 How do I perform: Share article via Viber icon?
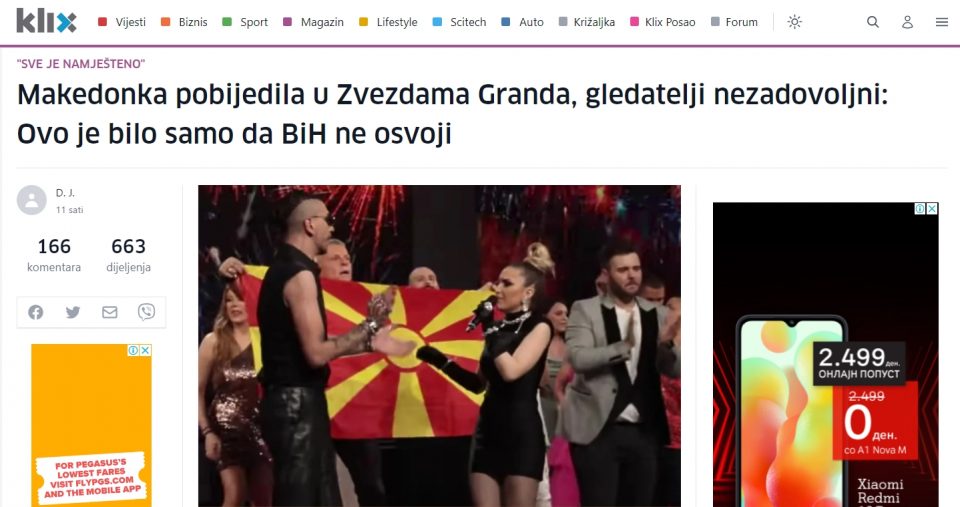coord(146,312)
